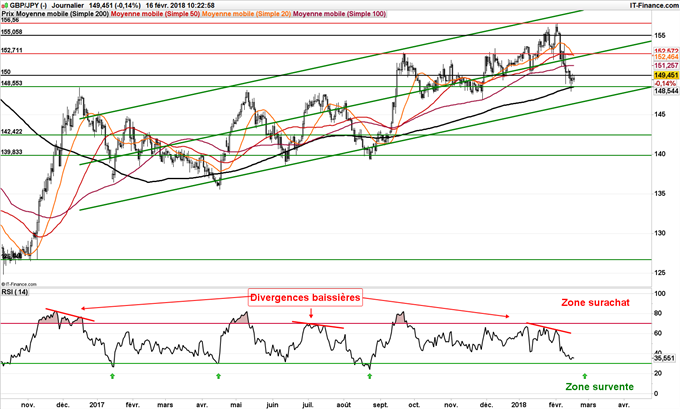
Task: Click the 16 févr. 2018 10:22:58 timestamp
Action: point(180,5)
